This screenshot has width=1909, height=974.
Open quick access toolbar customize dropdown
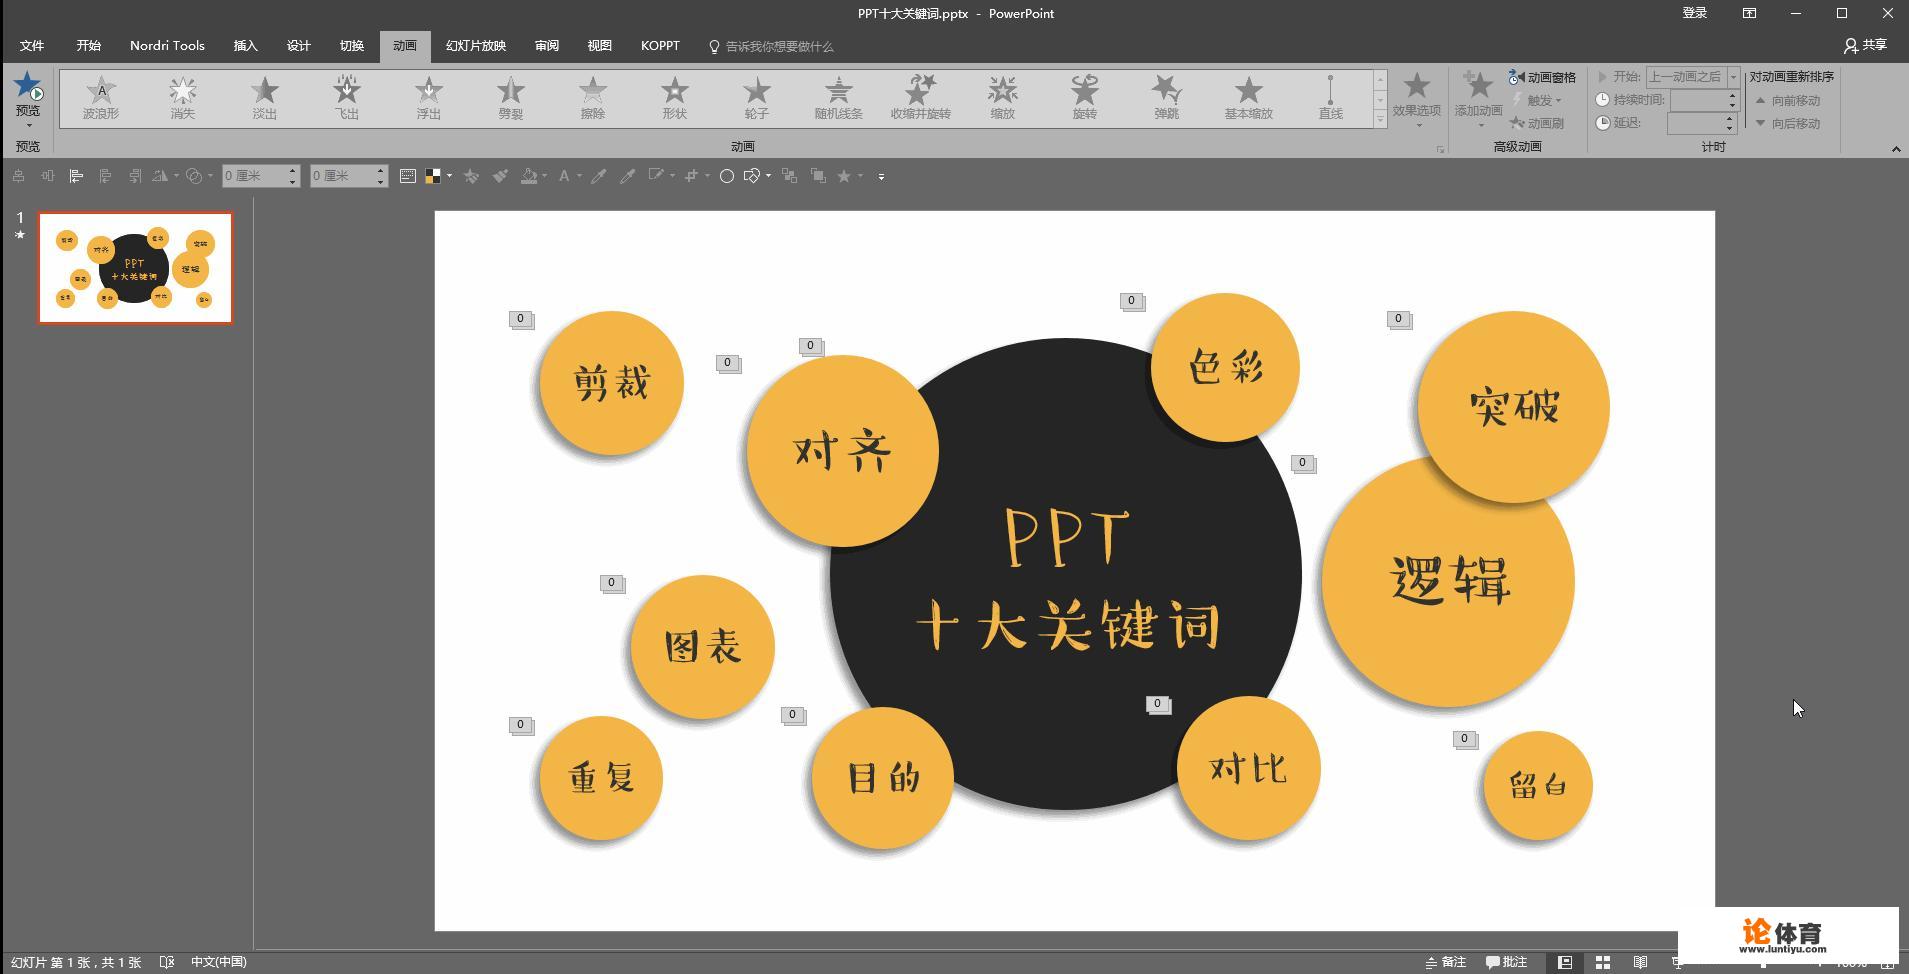point(881,176)
